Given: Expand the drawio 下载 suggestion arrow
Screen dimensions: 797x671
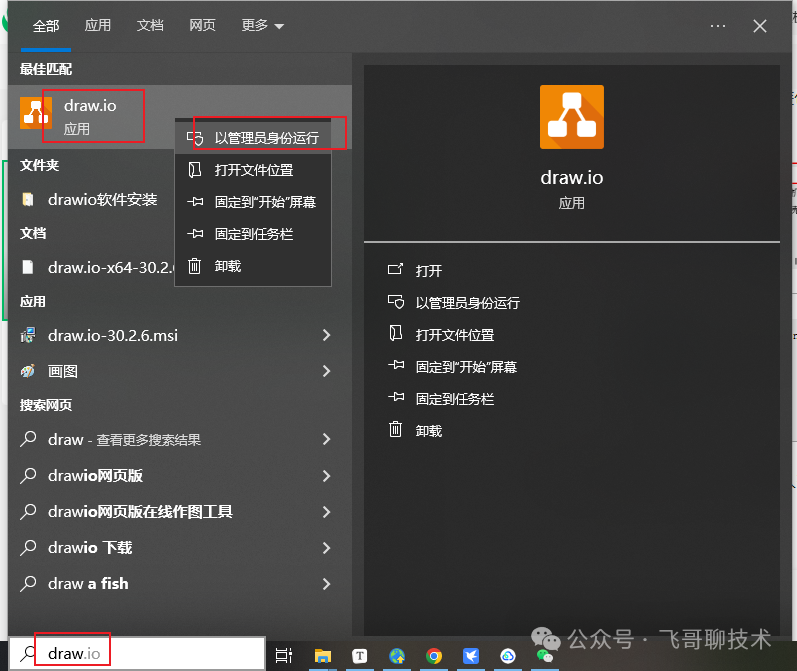Looking at the screenshot, I should pos(326,548).
